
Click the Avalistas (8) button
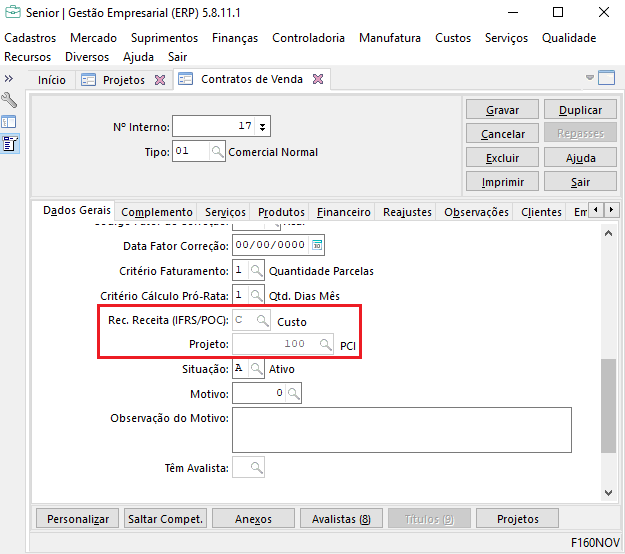click(341, 519)
